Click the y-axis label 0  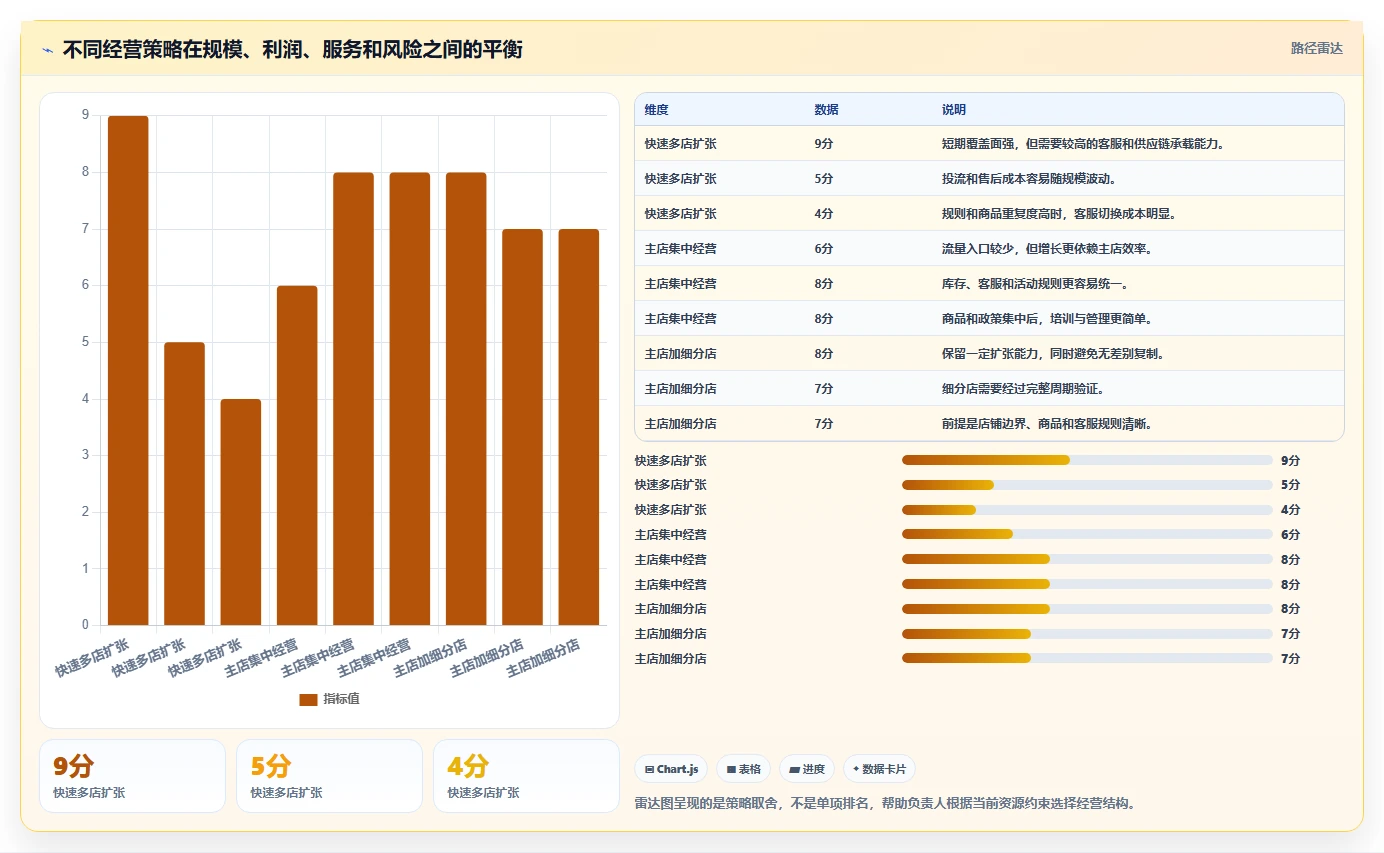(85, 625)
